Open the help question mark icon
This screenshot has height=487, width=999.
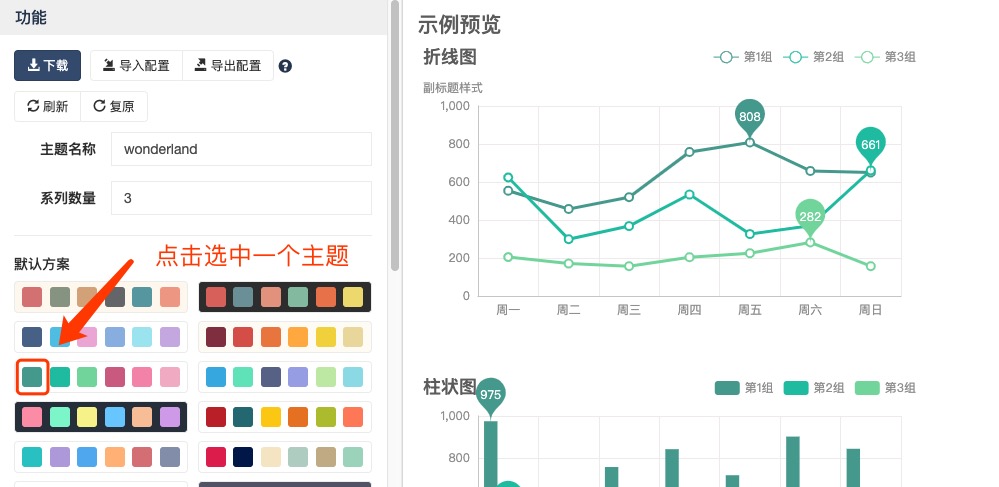tap(285, 67)
